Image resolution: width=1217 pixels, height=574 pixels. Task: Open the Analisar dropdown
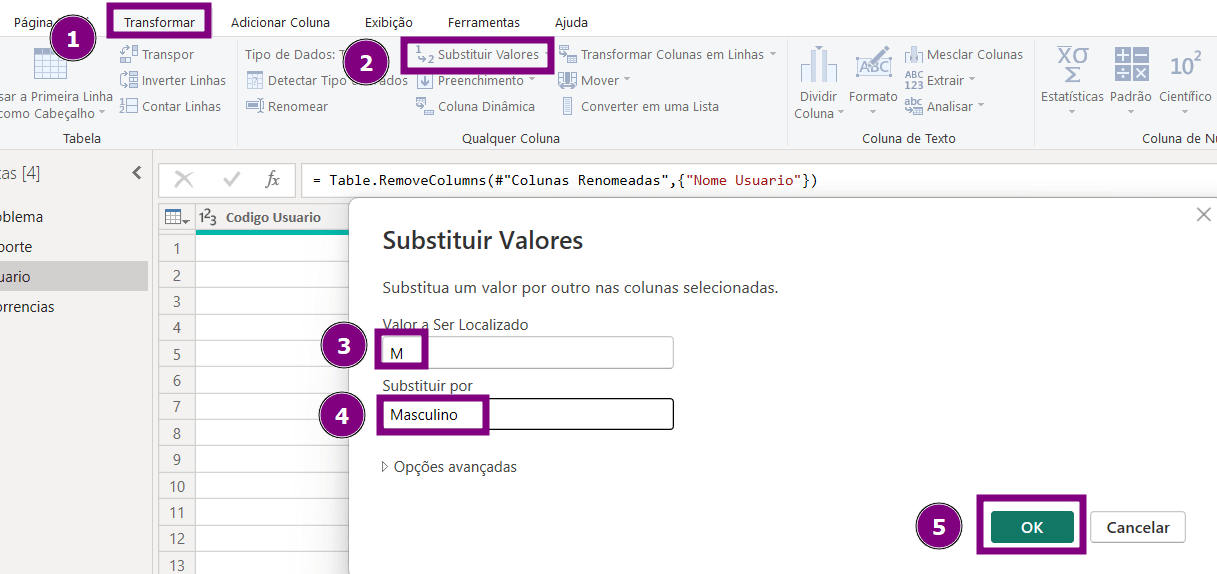[945, 106]
